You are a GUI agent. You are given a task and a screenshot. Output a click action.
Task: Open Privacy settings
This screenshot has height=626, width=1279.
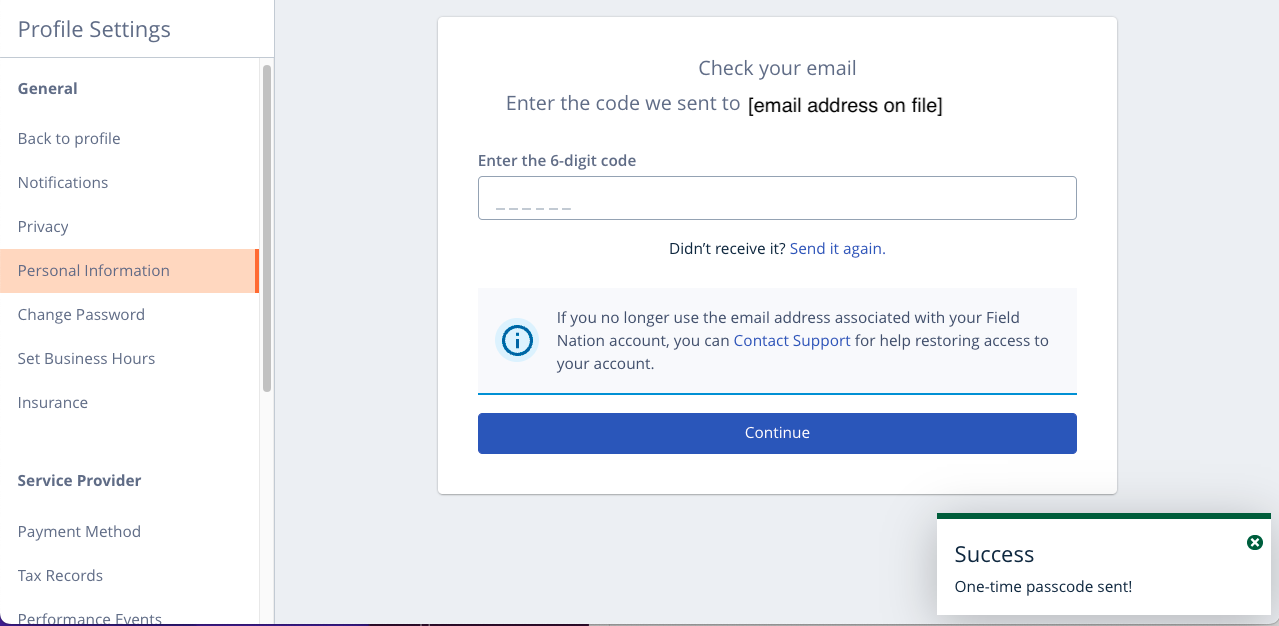43,226
